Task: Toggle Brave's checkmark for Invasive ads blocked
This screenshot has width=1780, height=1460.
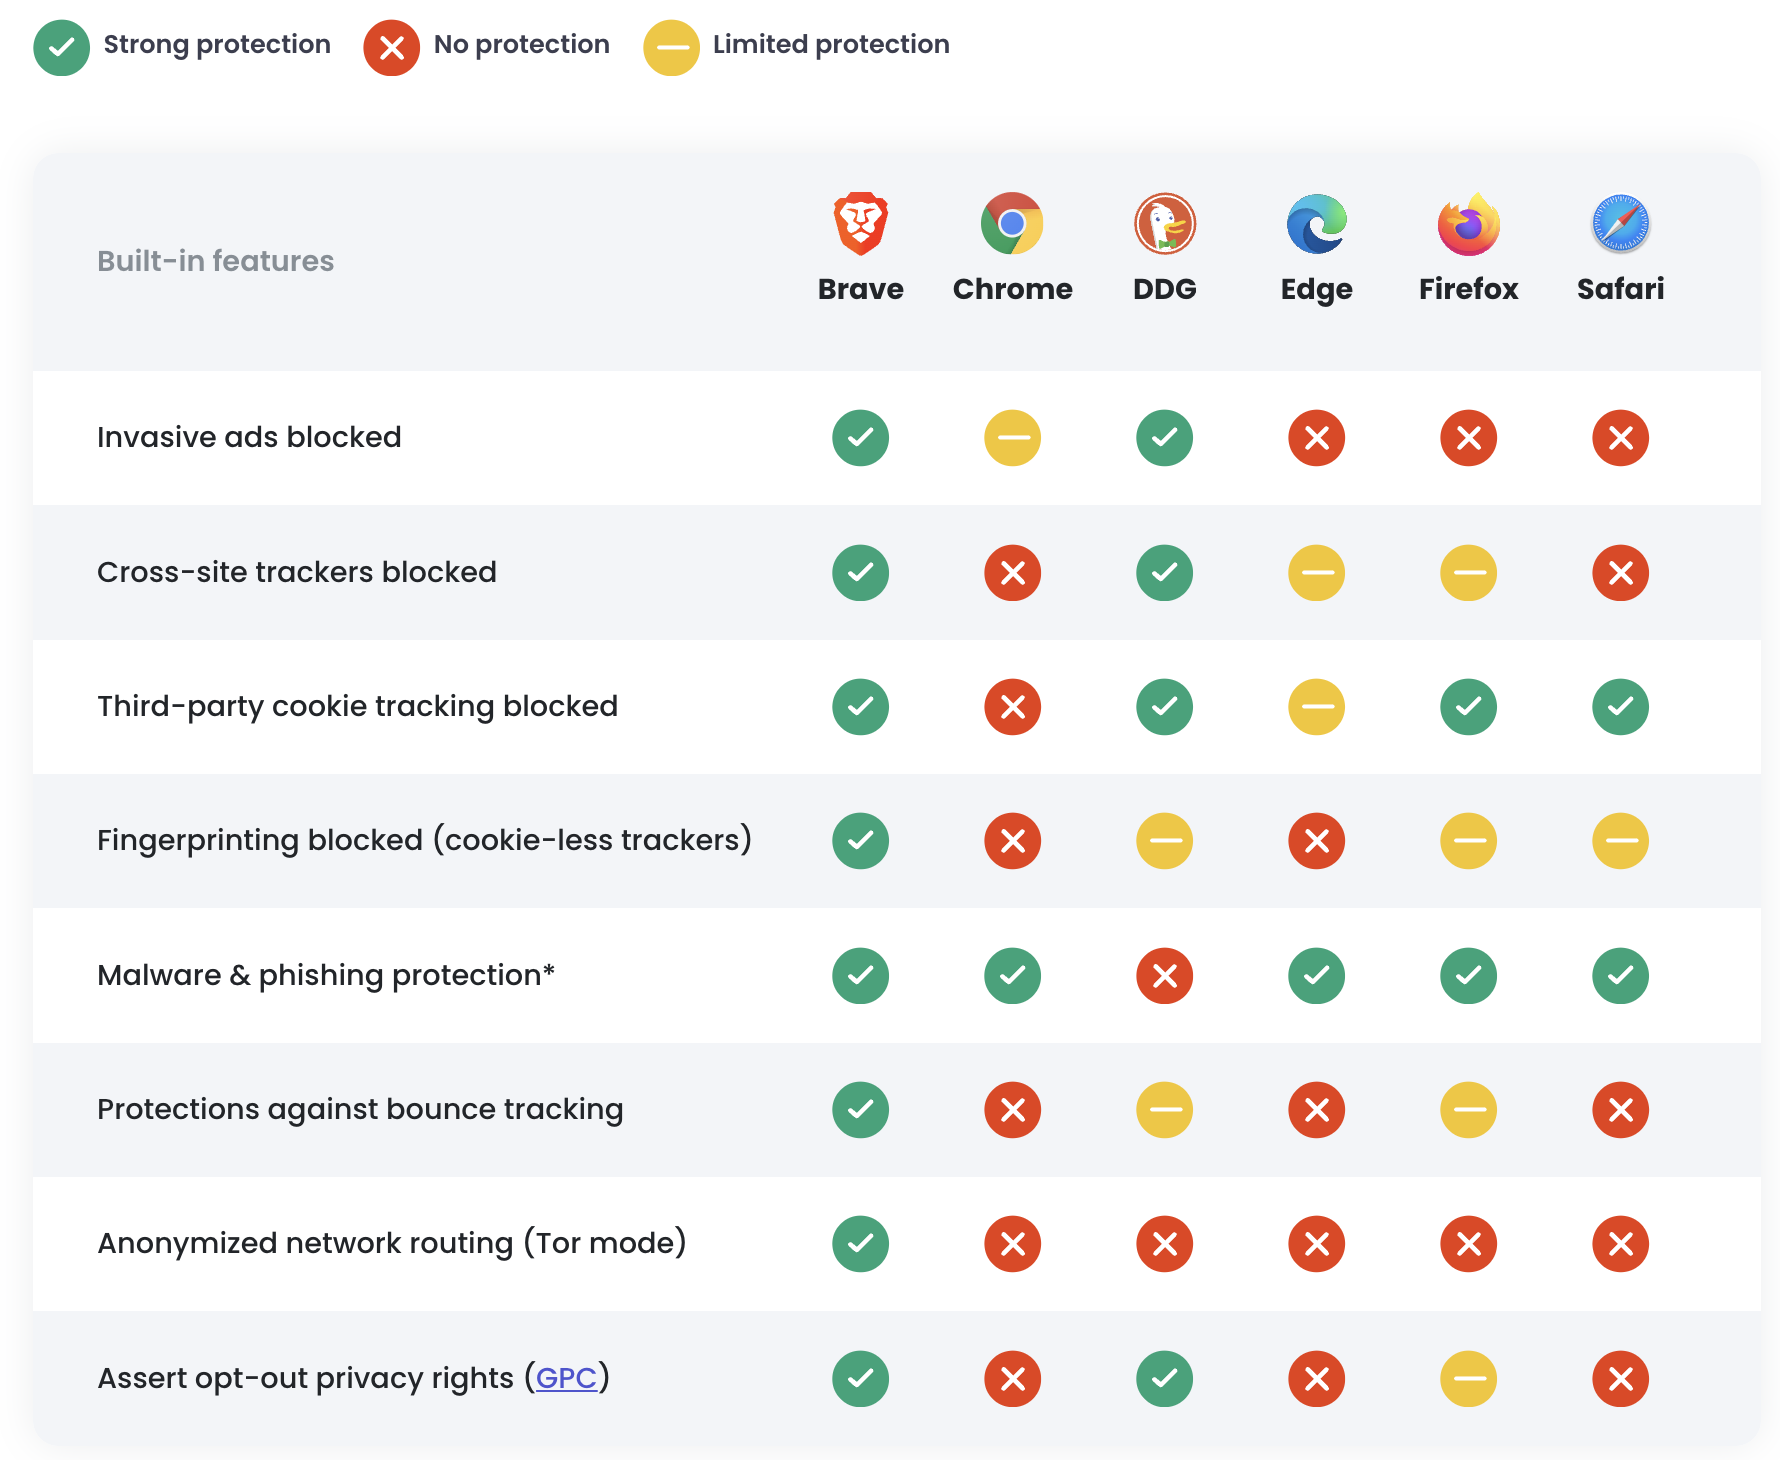Action: [860, 438]
